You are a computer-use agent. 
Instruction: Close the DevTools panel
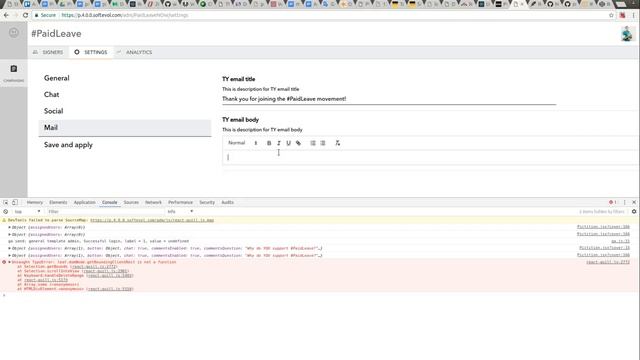(634, 202)
